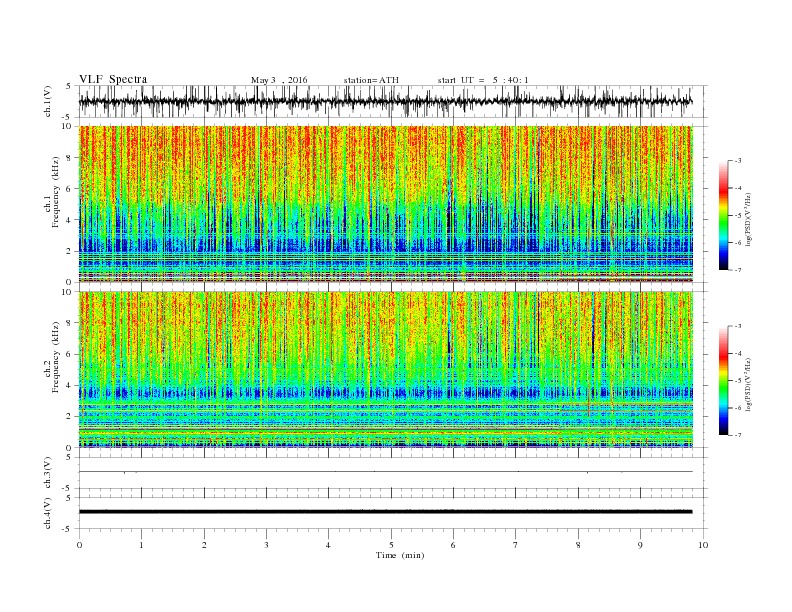
Task: Click the "2" tick on the Time axis
Action: click(204, 545)
